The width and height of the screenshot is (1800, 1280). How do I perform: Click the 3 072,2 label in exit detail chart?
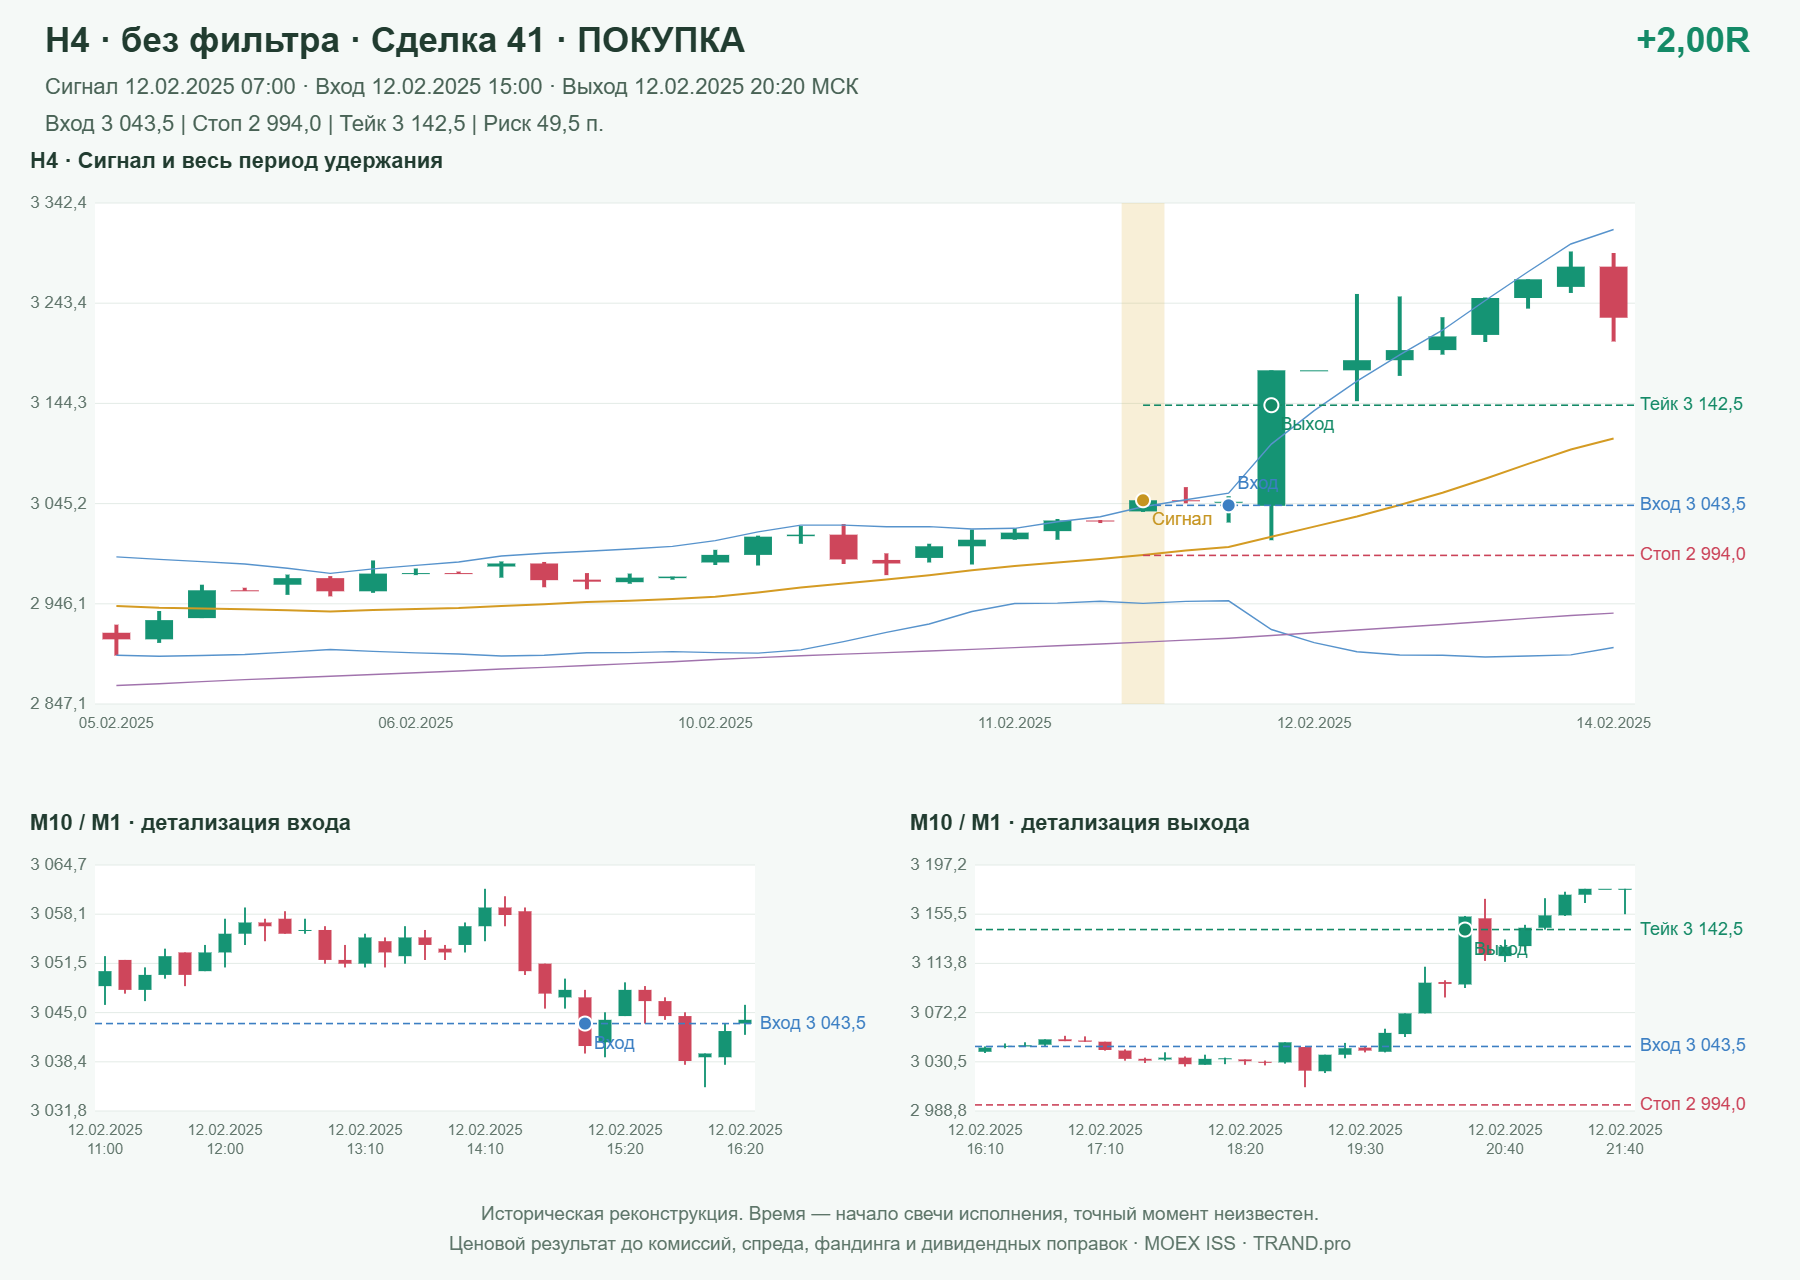click(x=938, y=1013)
